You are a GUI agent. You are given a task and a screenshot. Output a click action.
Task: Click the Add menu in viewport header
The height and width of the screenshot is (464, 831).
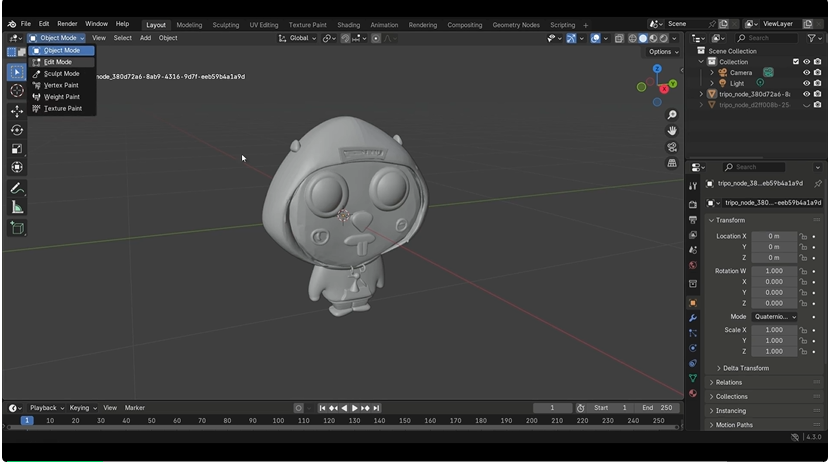tap(145, 38)
